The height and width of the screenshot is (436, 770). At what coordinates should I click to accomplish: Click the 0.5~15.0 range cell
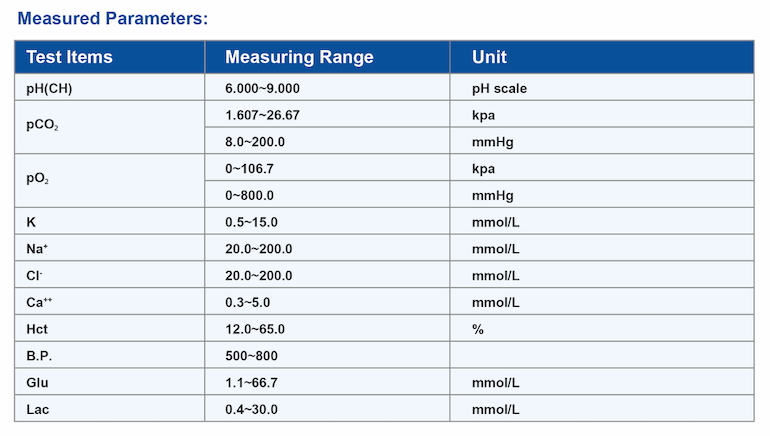(x=251, y=222)
